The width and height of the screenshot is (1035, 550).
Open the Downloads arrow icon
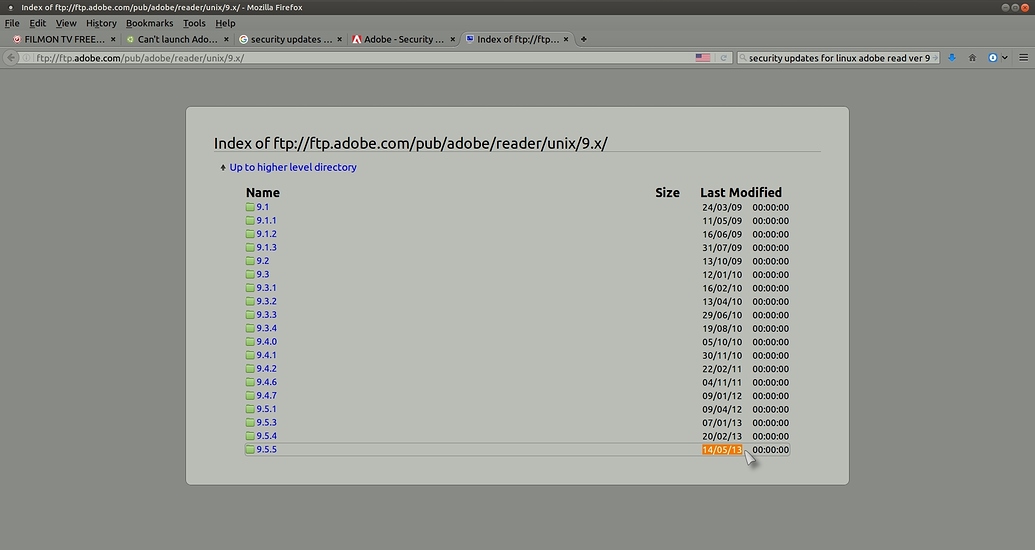click(952, 58)
